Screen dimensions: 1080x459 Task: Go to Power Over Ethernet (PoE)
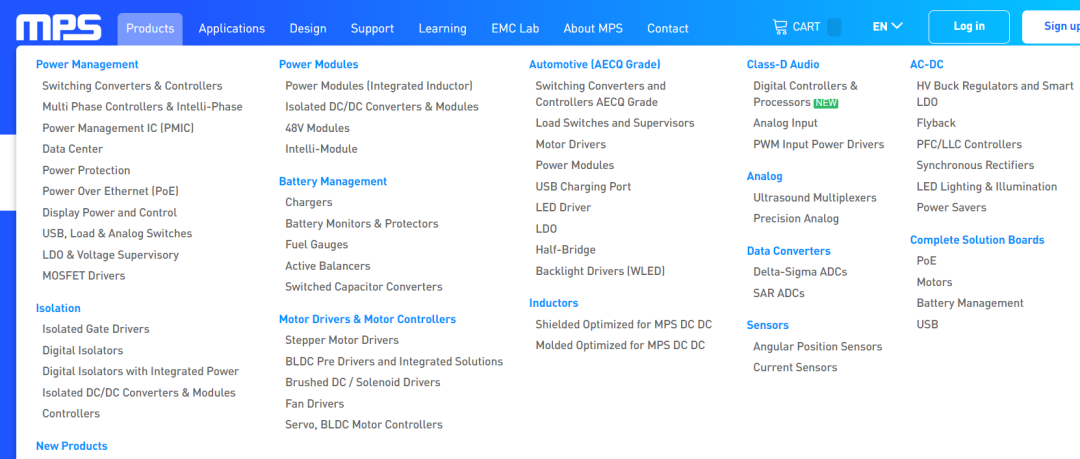110,191
